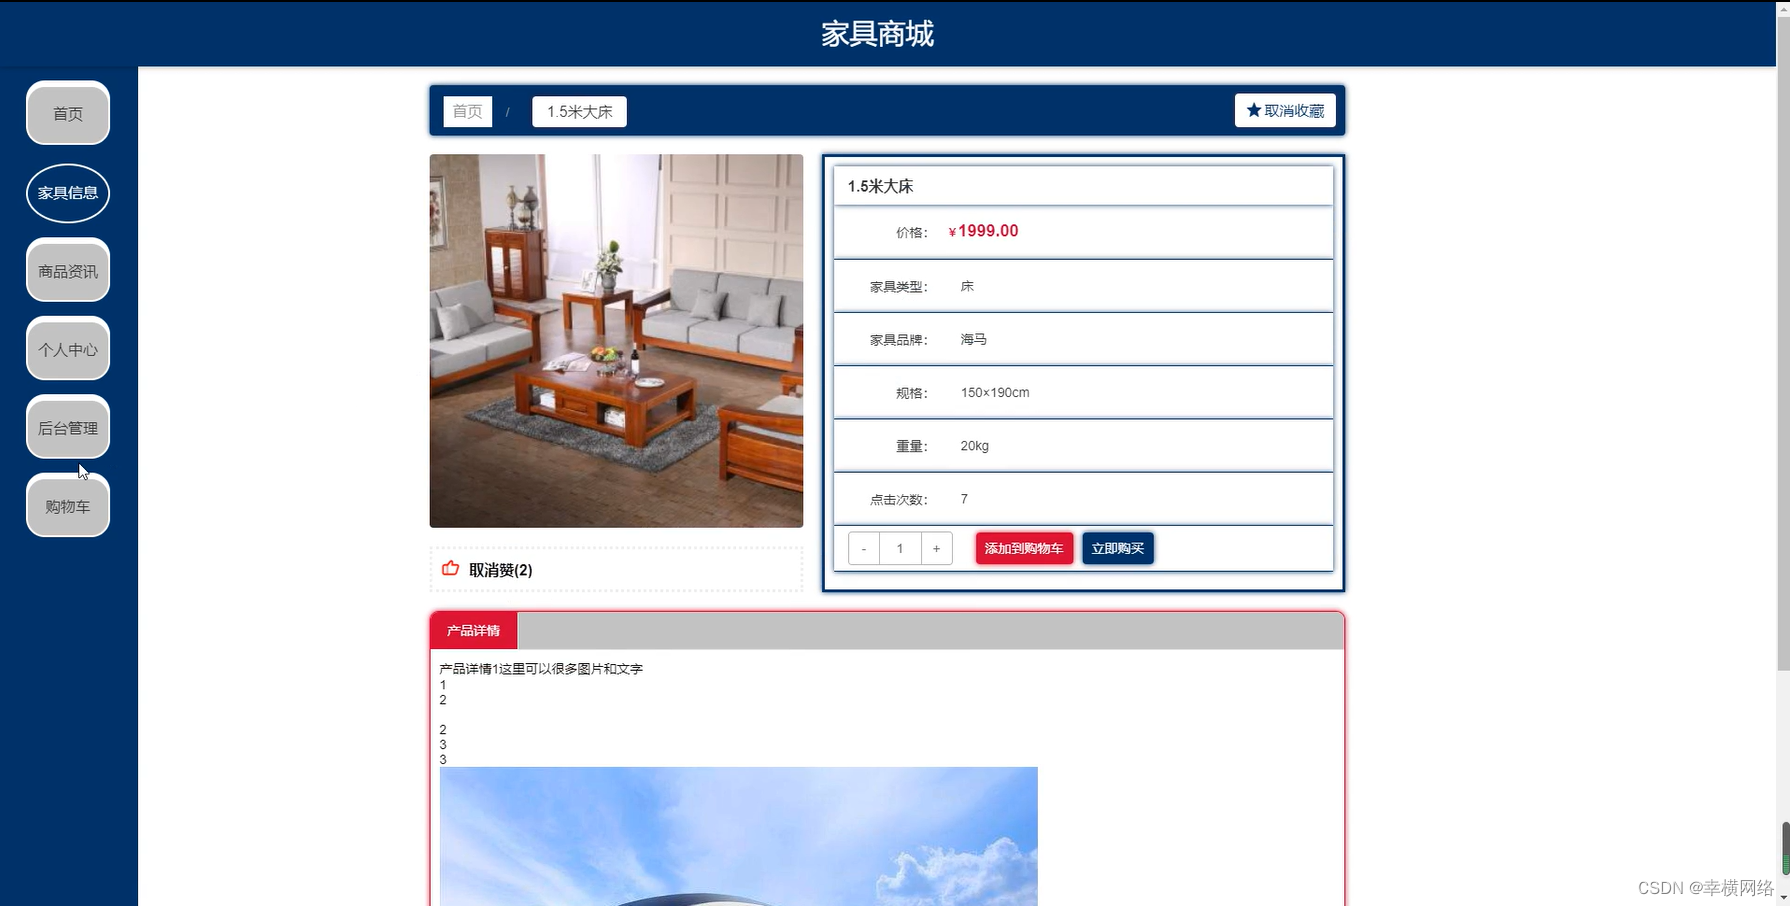Open 后台管理 from the sidebar
The height and width of the screenshot is (906, 1790).
click(67, 427)
